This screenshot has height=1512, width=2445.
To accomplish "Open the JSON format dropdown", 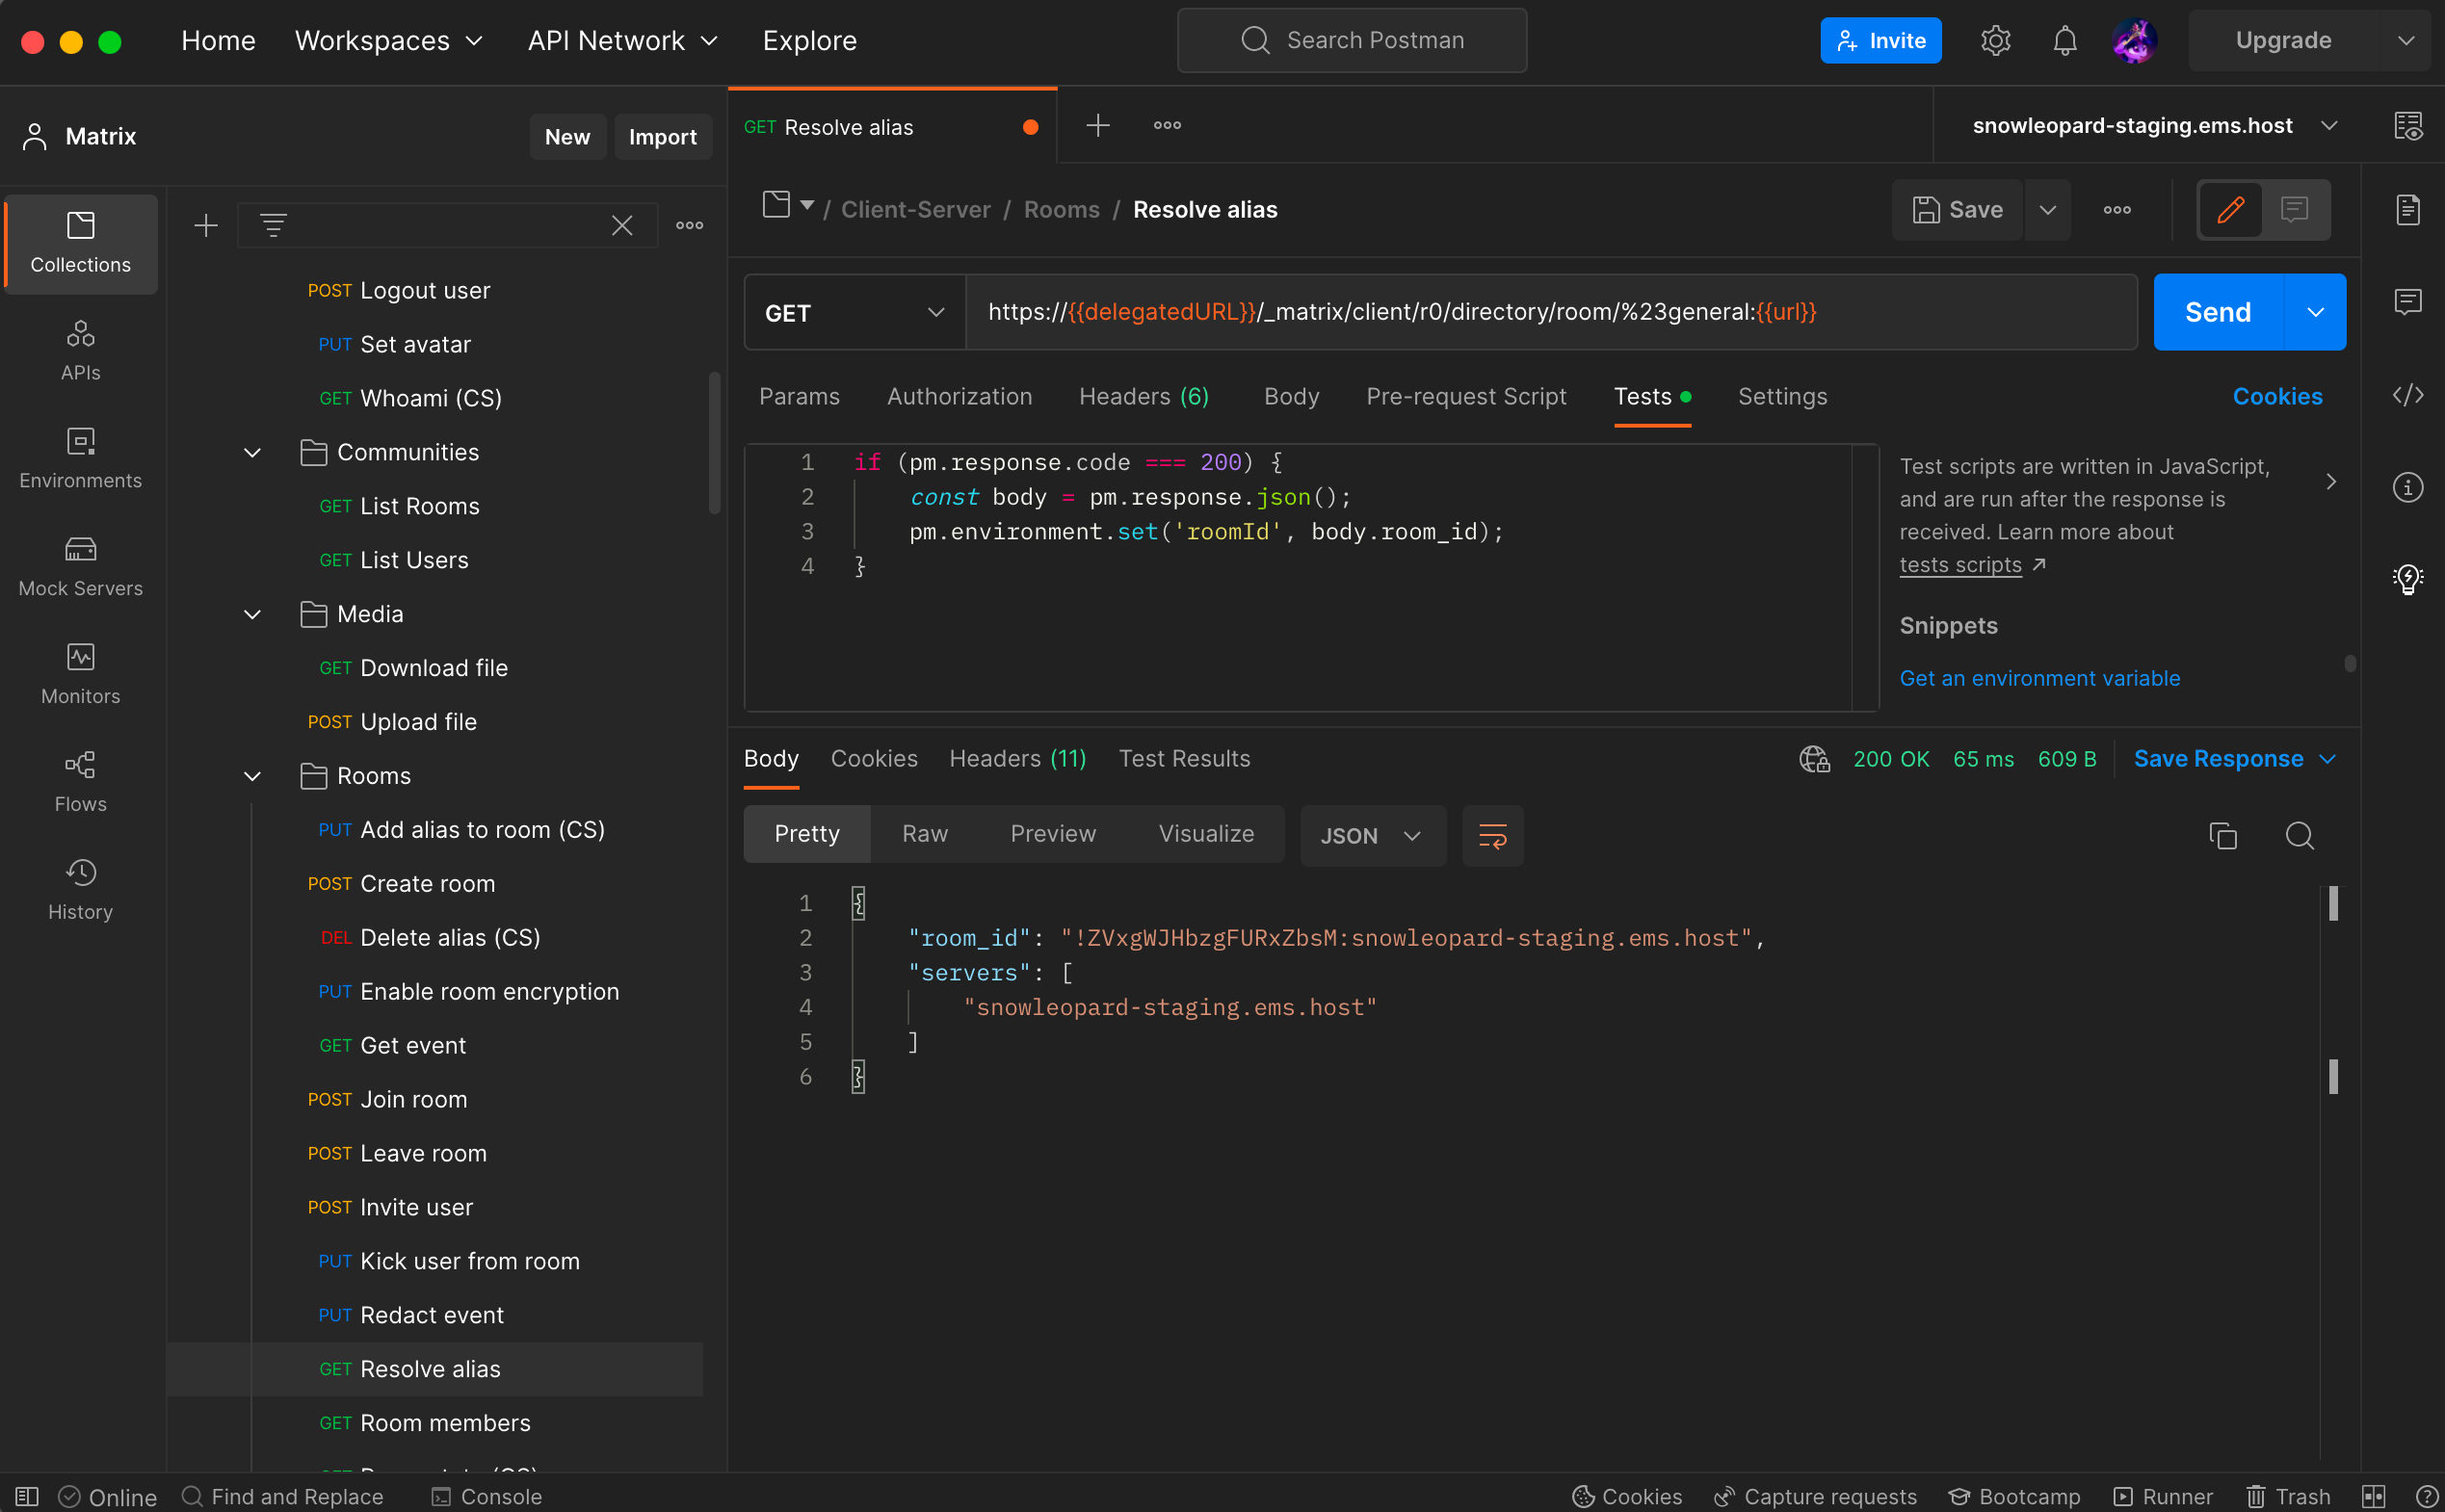I will (1372, 835).
